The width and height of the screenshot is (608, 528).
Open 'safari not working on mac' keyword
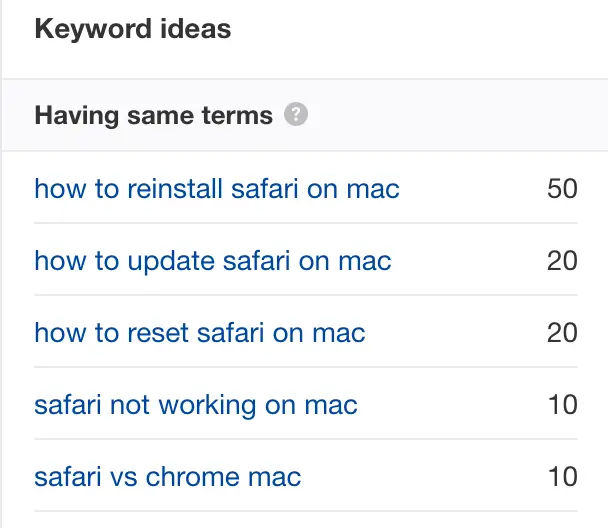tap(196, 405)
